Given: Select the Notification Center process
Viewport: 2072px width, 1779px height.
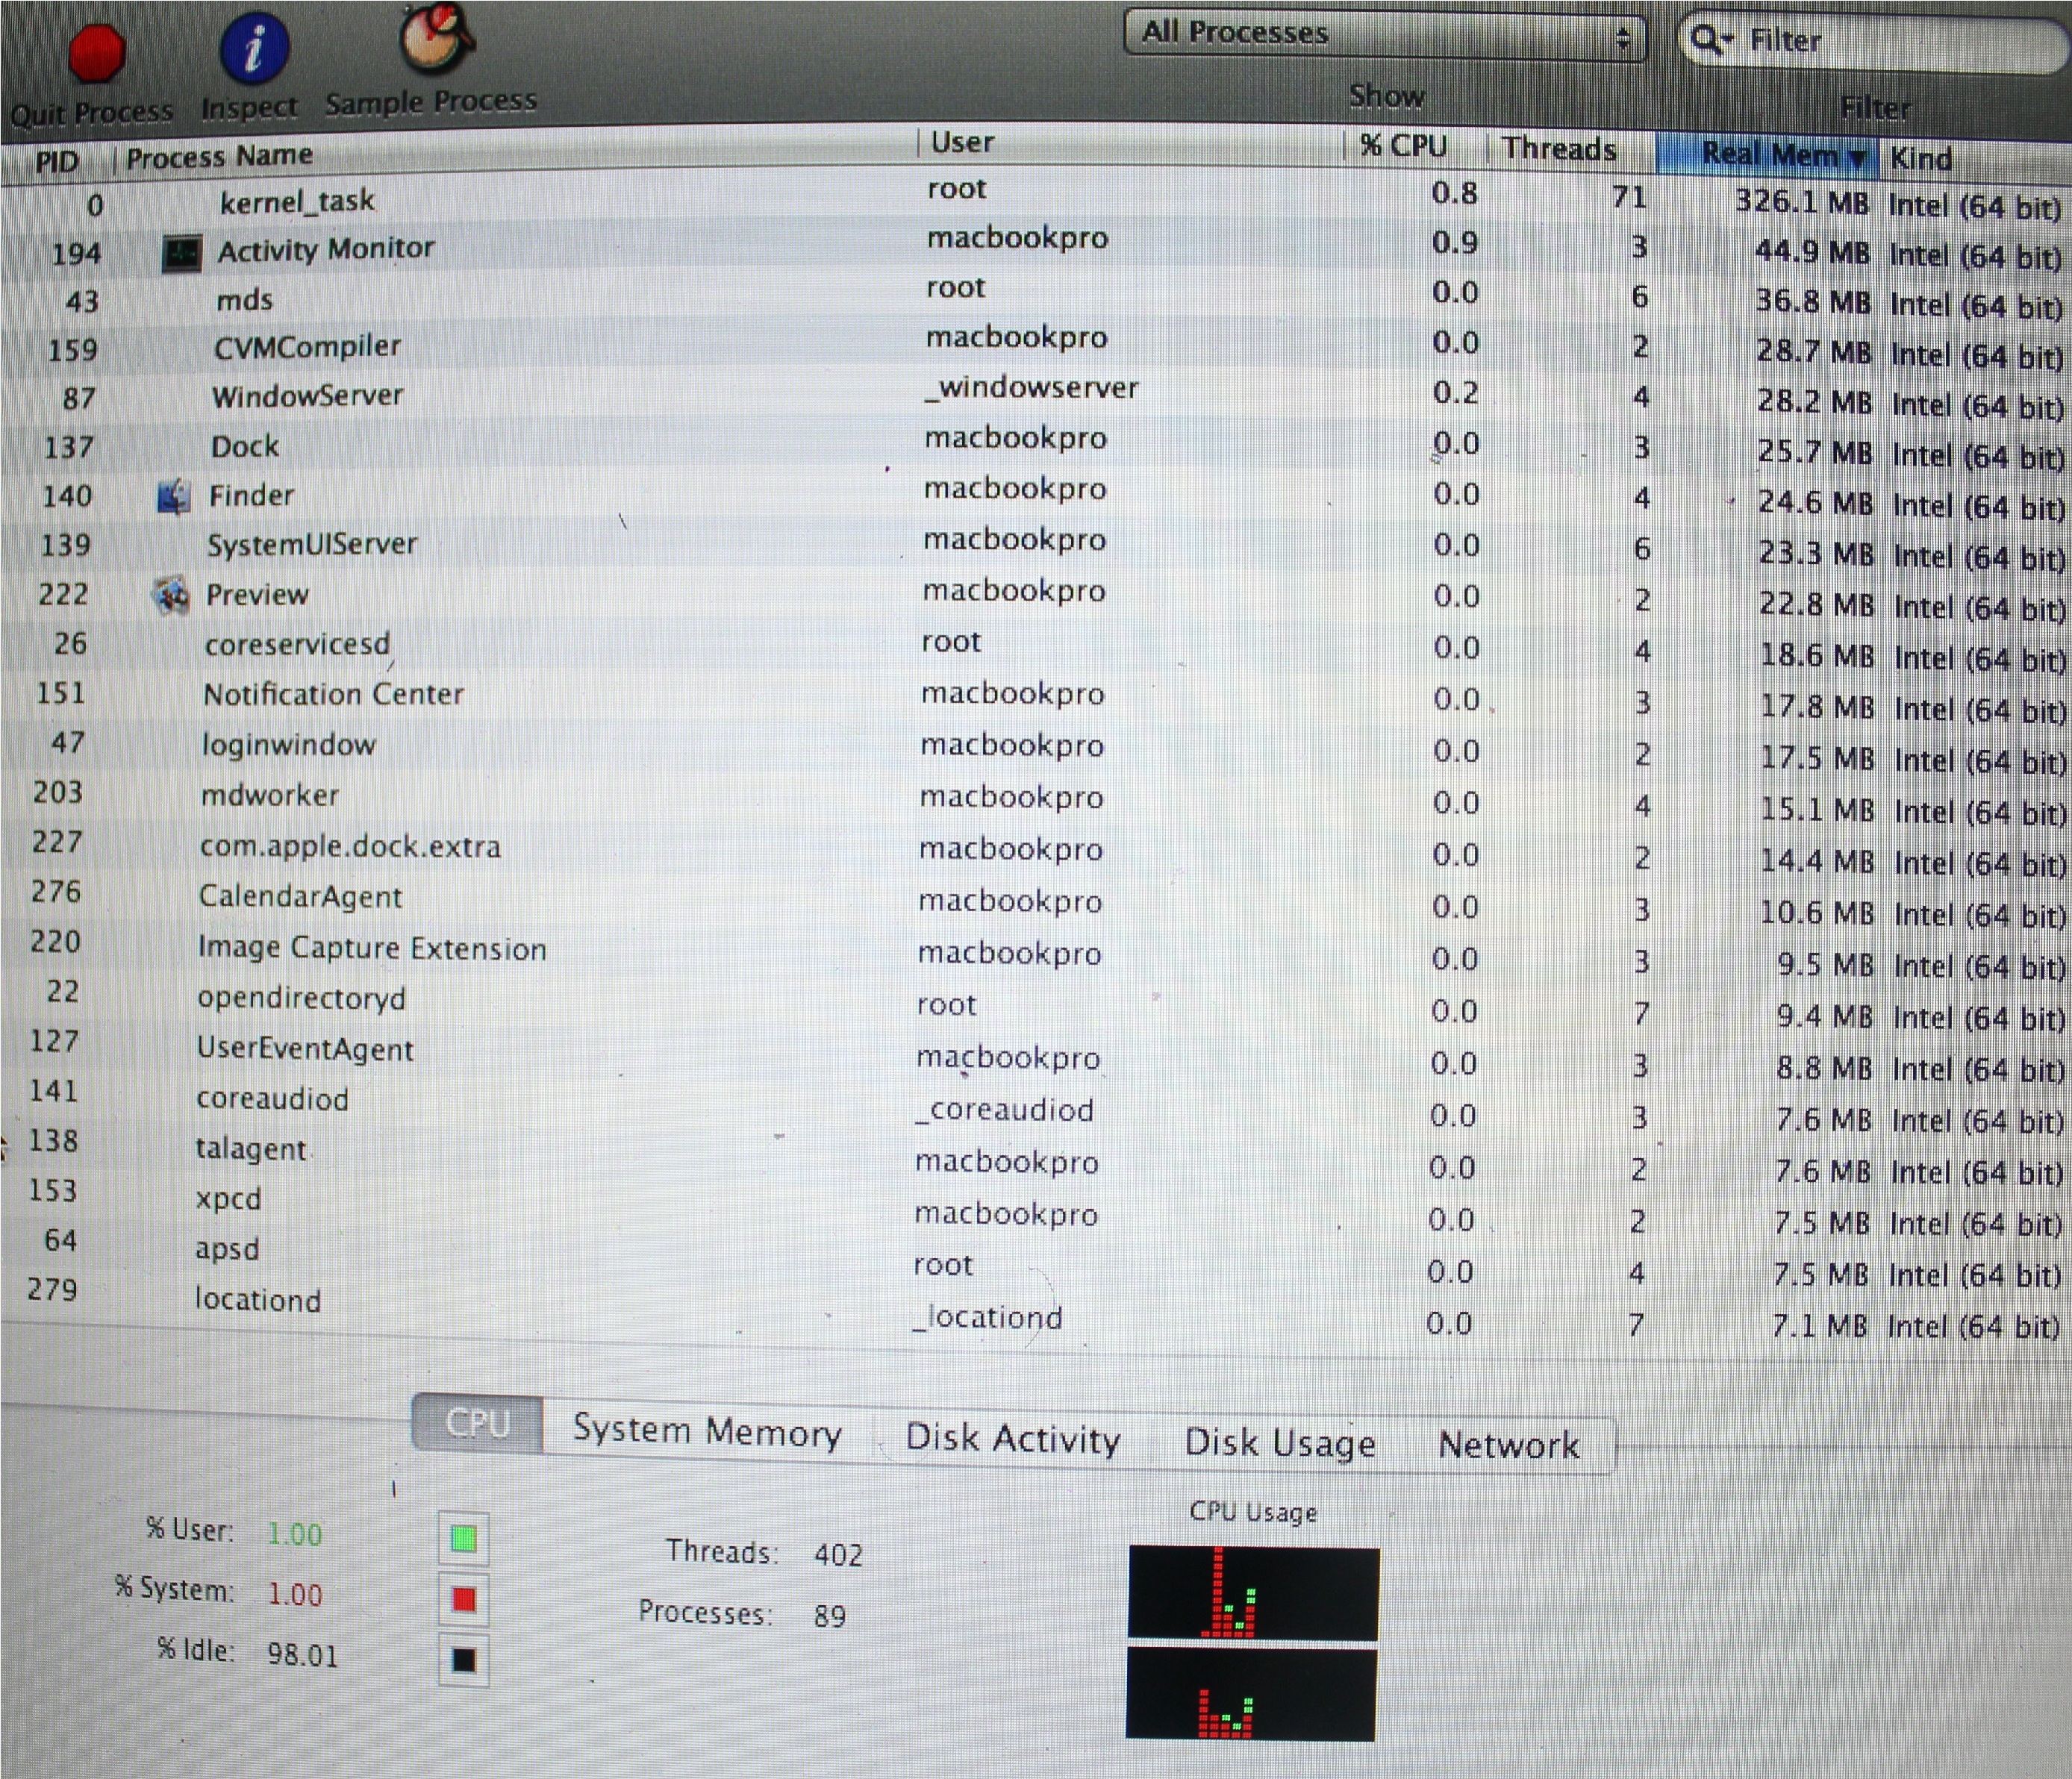Looking at the screenshot, I should [334, 694].
